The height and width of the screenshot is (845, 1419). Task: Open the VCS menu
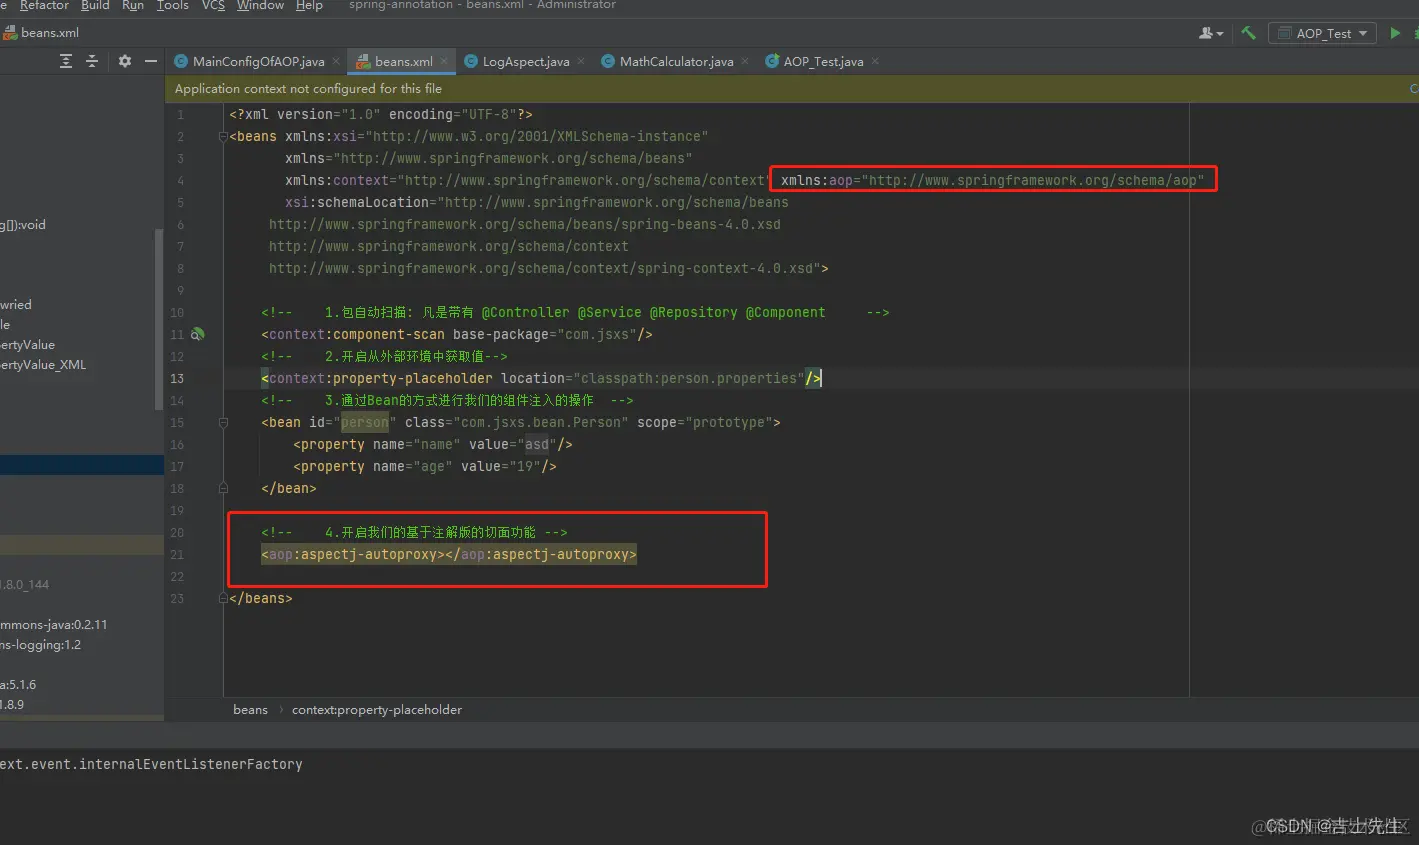213,5
